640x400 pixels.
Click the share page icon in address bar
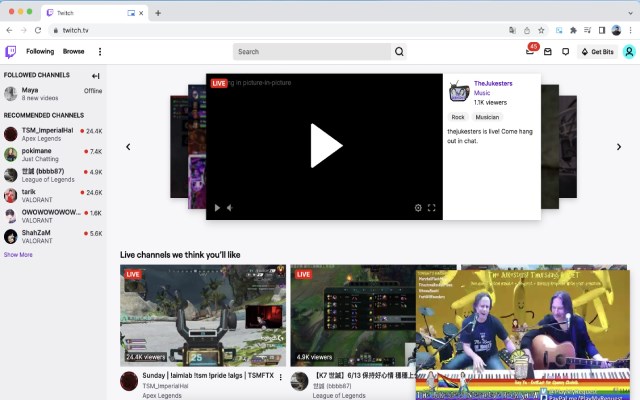click(527, 30)
